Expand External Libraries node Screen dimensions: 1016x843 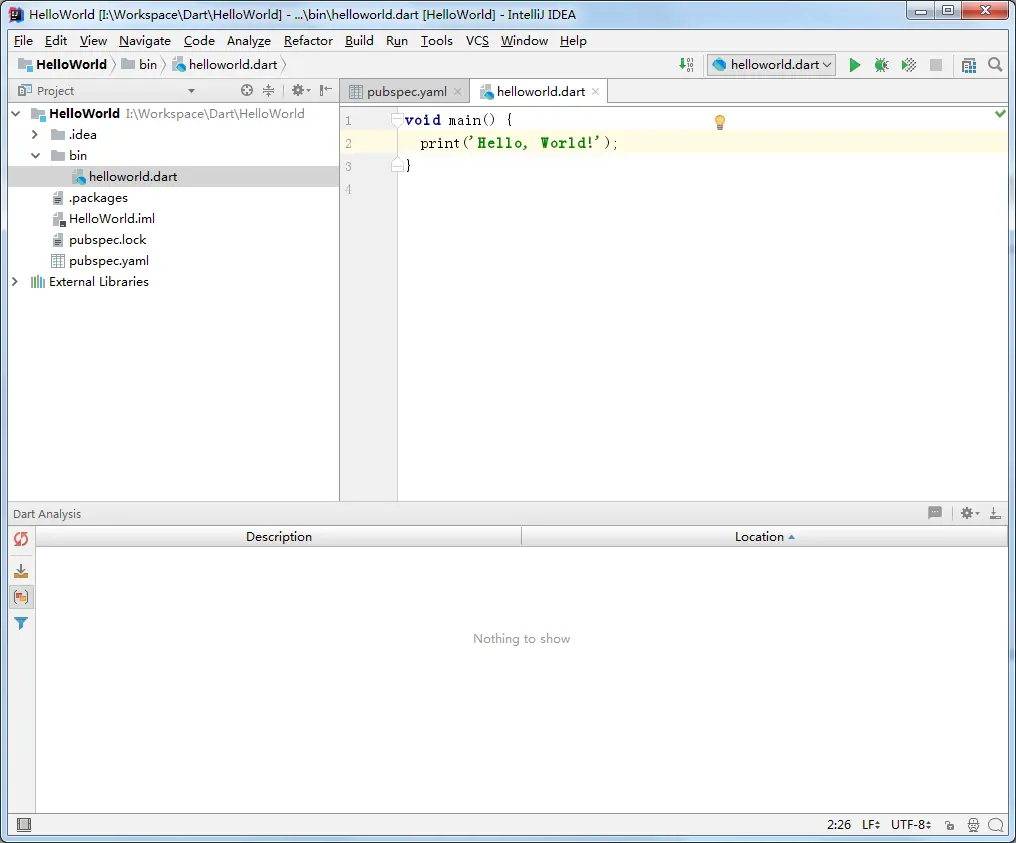[x=15, y=282]
